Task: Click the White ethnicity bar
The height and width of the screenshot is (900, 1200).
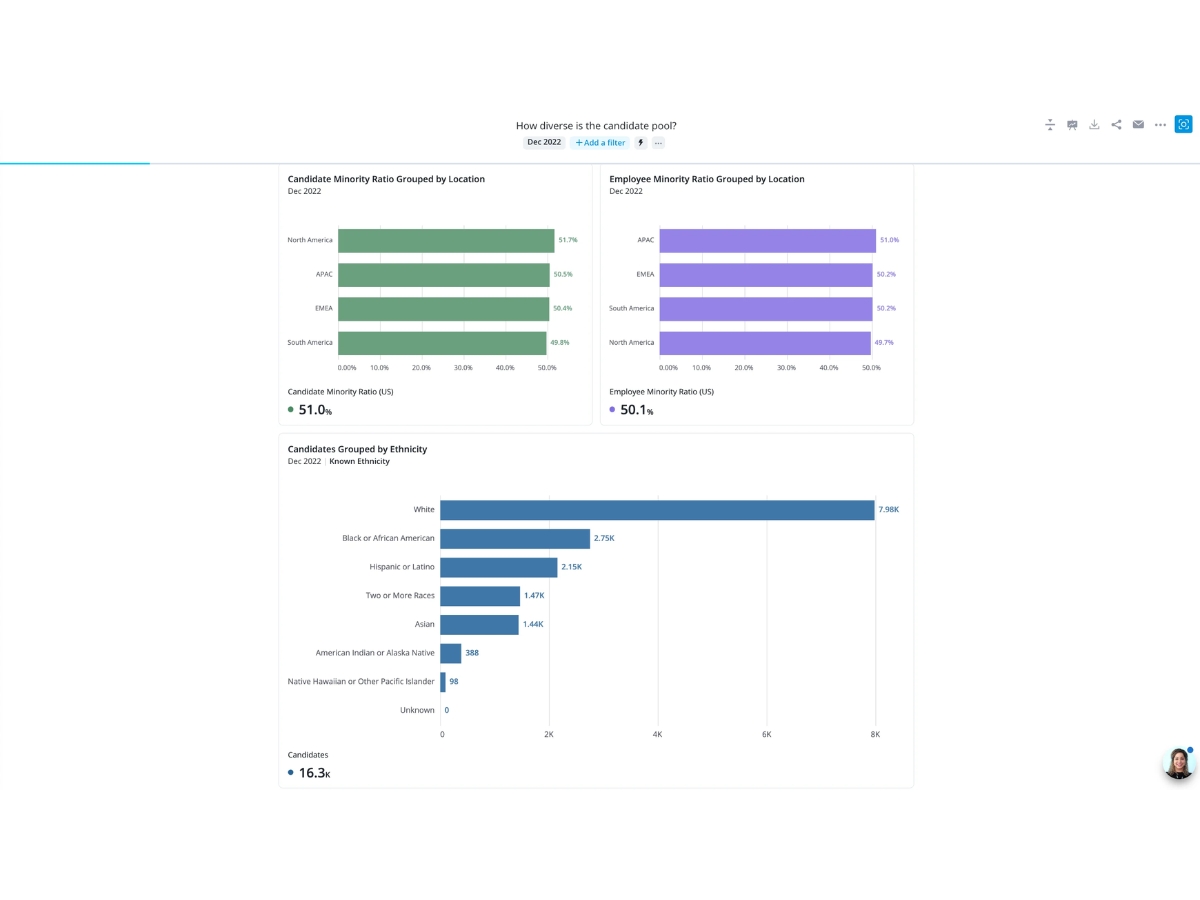Action: [x=657, y=510]
